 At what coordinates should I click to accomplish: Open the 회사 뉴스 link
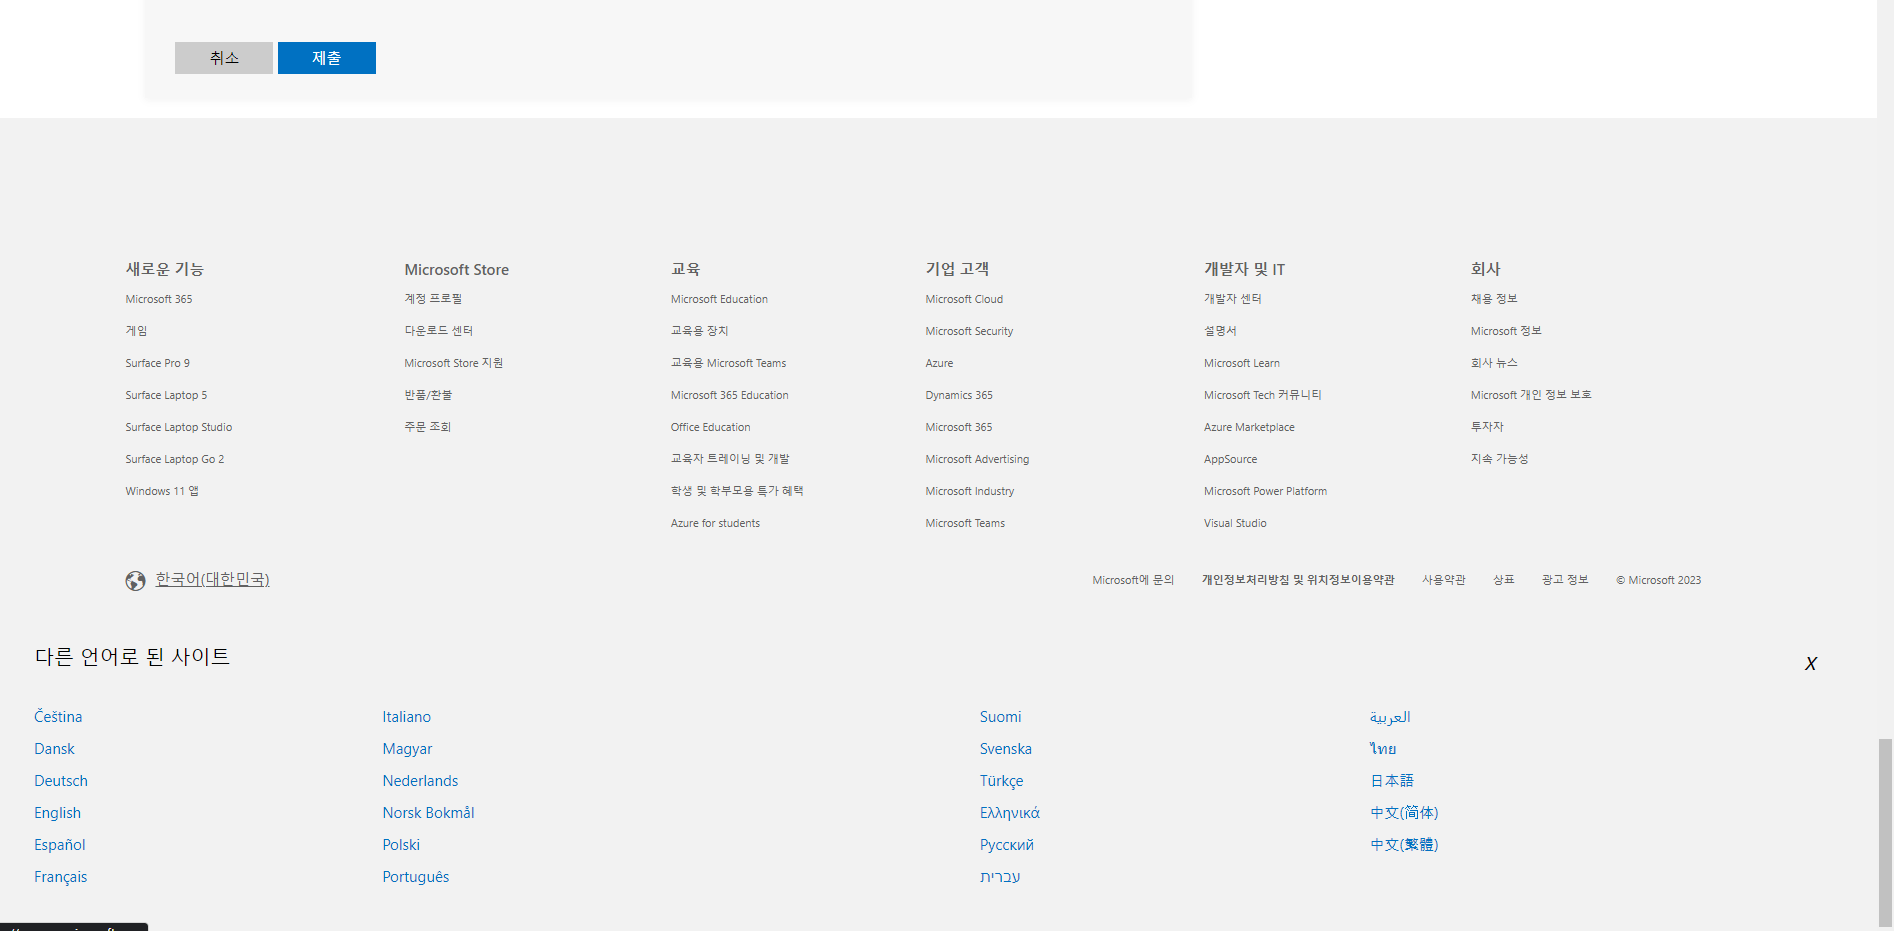pyautogui.click(x=1494, y=363)
